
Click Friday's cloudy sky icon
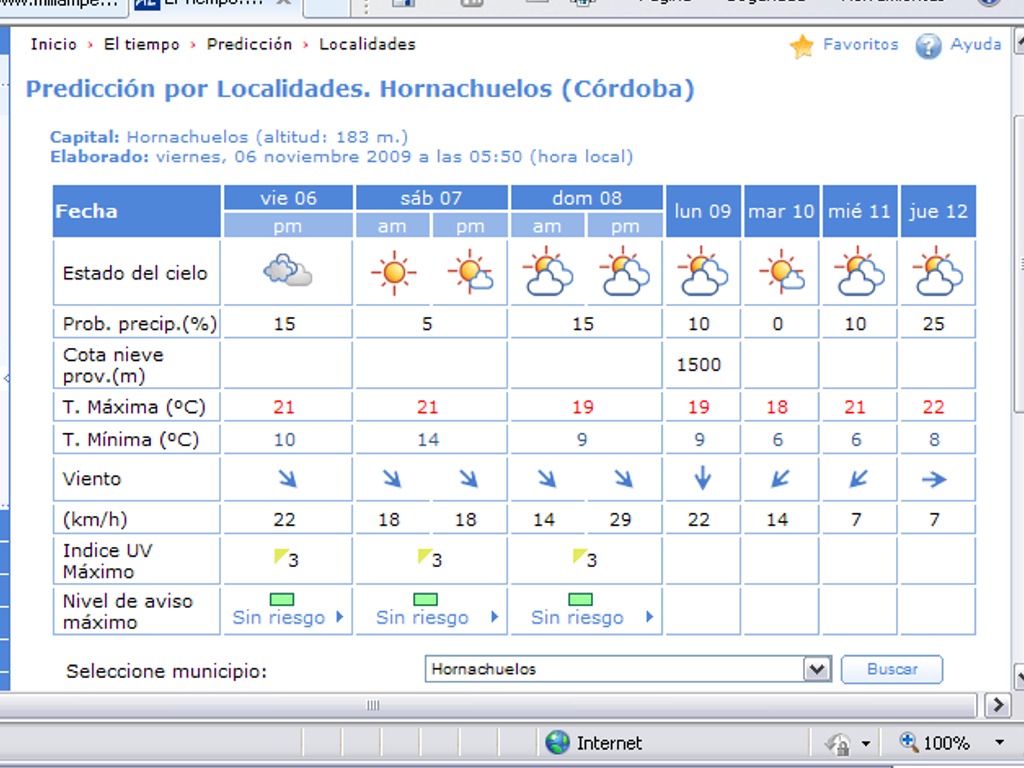coord(288,271)
